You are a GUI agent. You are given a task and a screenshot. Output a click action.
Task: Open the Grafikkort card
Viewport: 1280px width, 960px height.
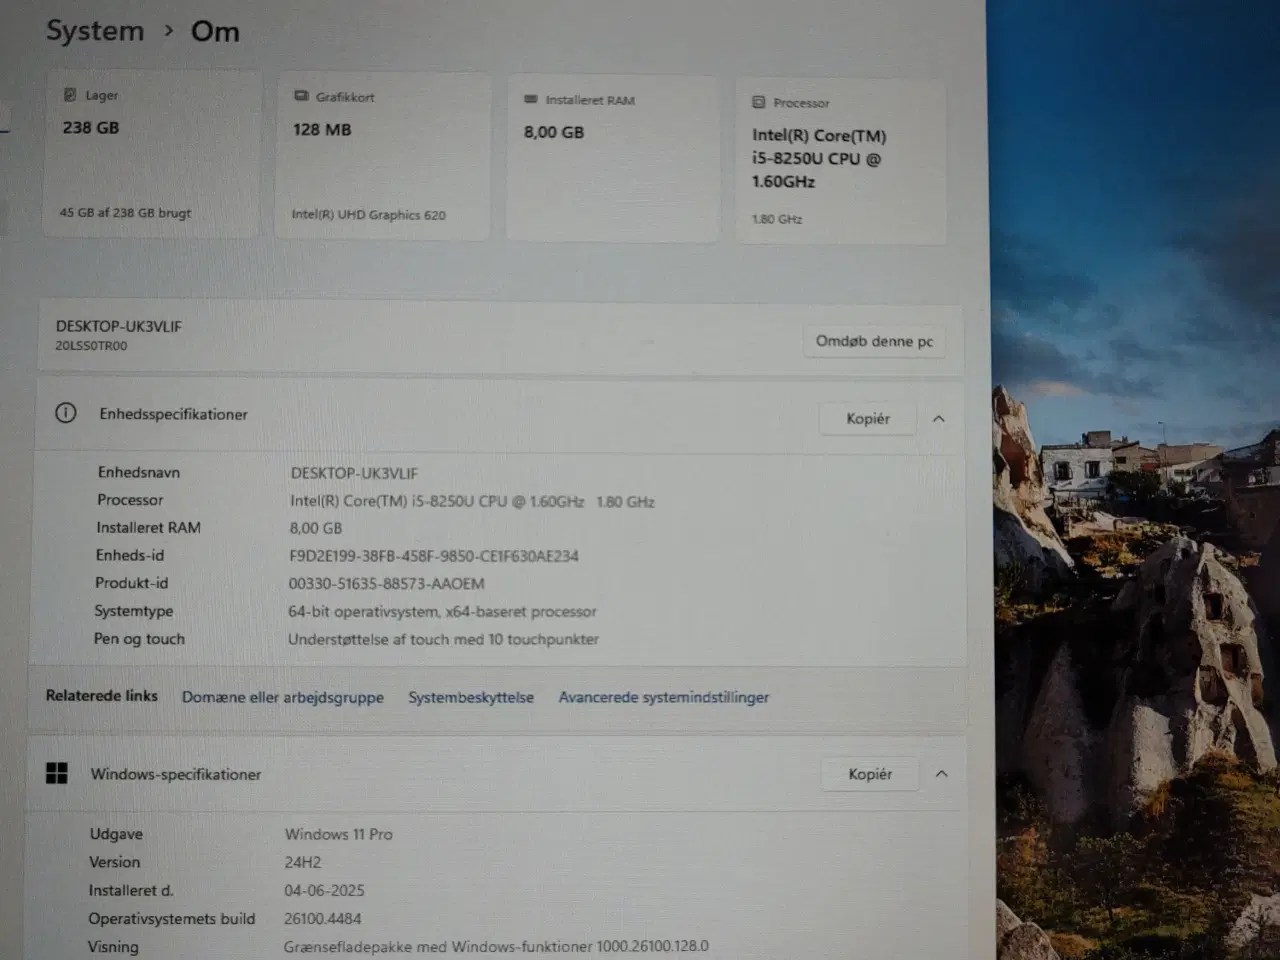pos(383,156)
